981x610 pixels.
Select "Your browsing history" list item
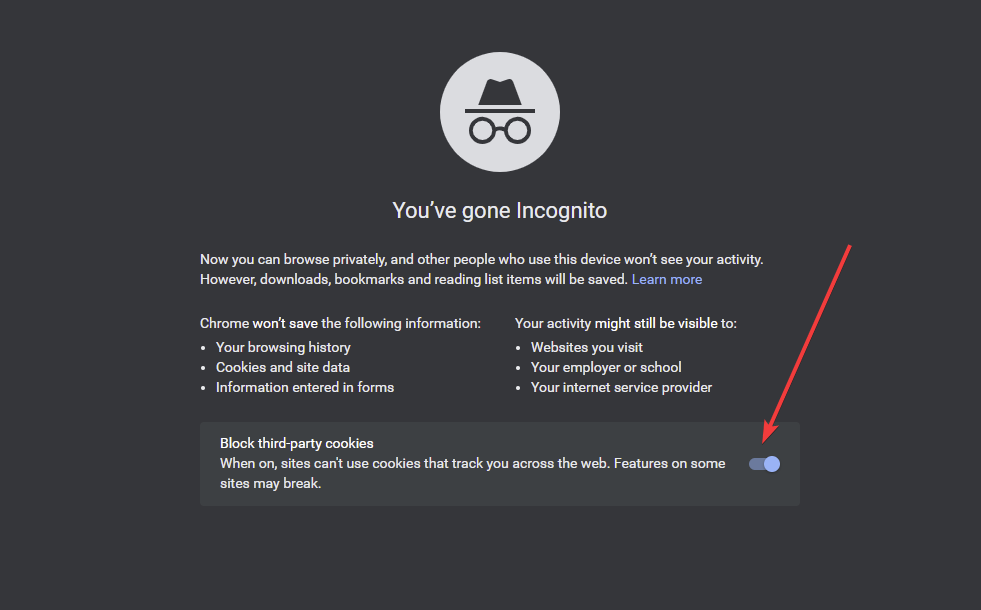pos(283,347)
